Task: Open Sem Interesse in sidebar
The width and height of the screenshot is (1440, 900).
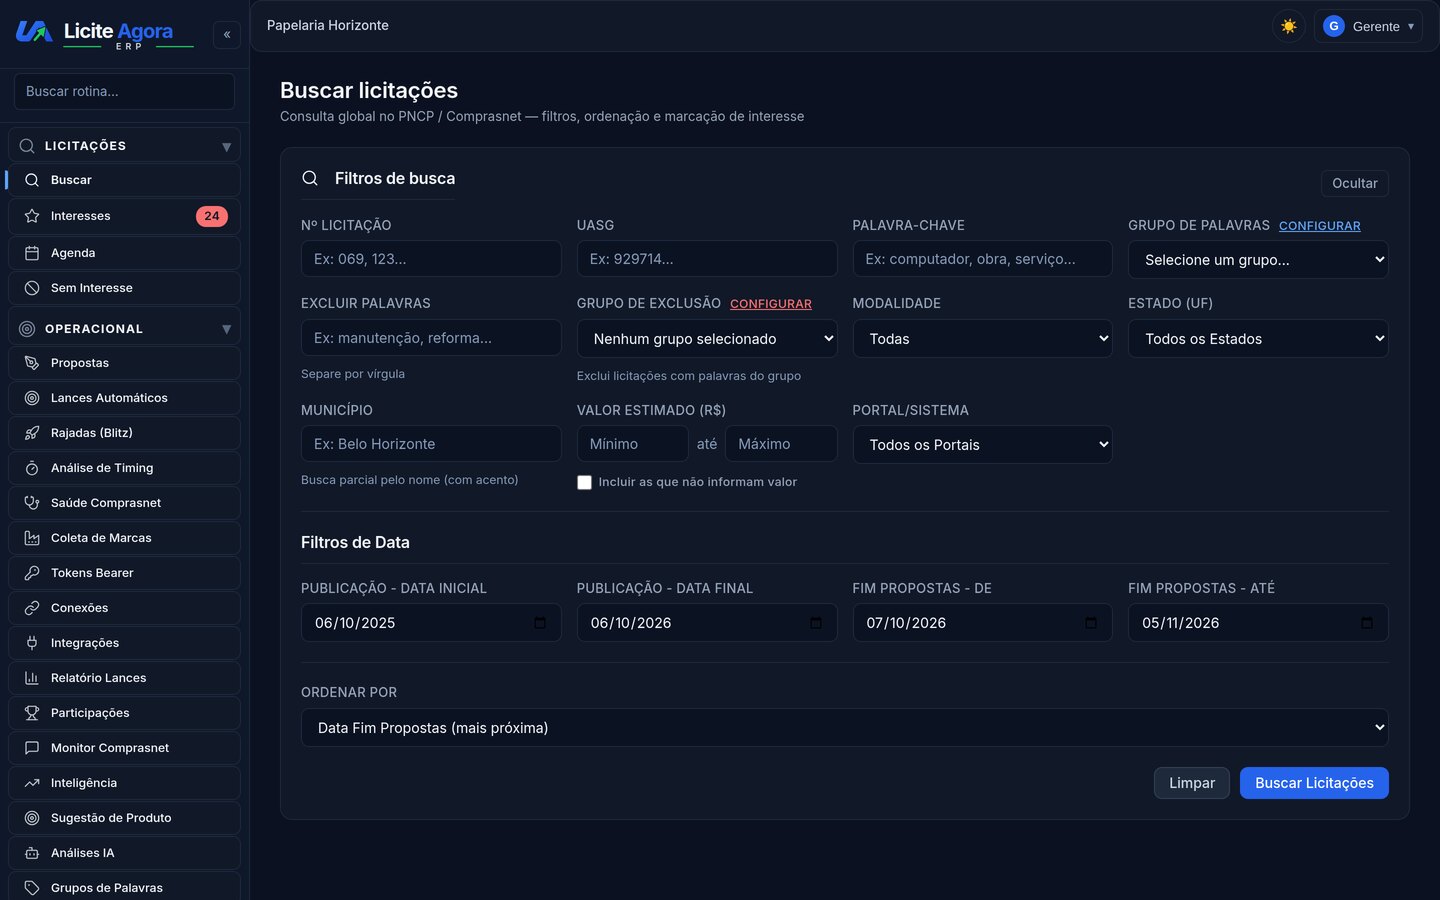Action: [x=124, y=288]
